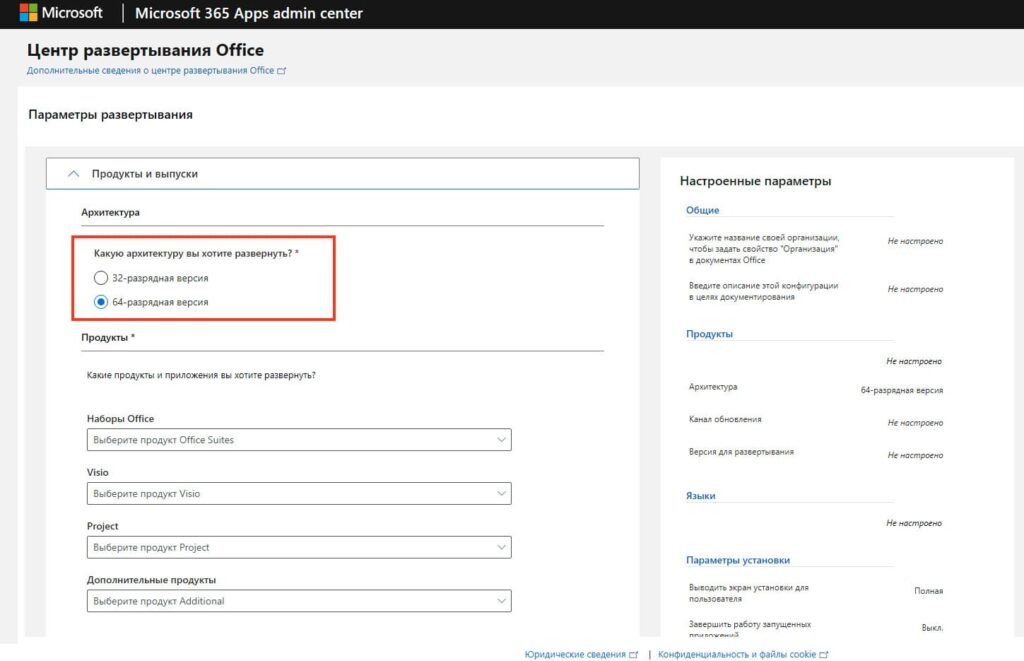The height and width of the screenshot is (661, 1024).
Task: Select 32-разрядная версия radio button
Action: coord(101,278)
